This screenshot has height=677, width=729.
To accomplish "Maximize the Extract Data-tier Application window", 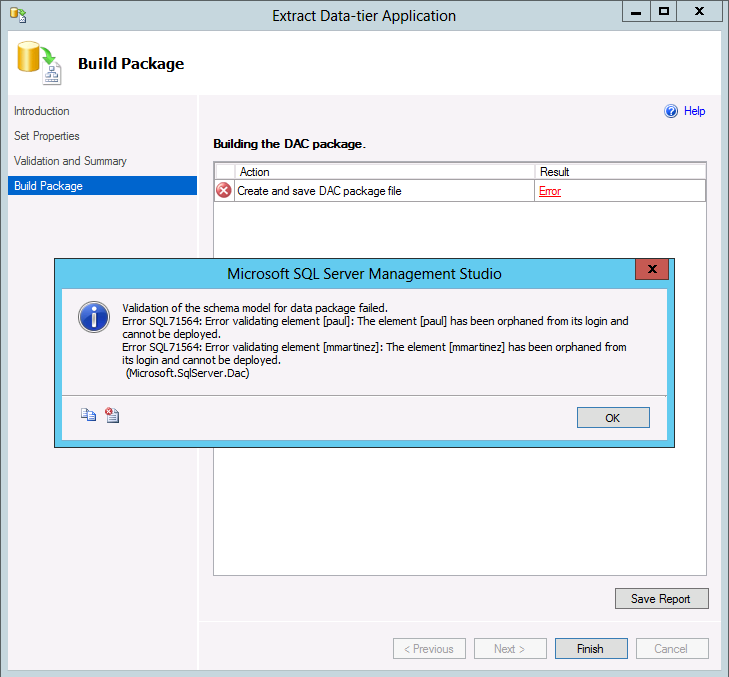I will pyautogui.click(x=663, y=12).
